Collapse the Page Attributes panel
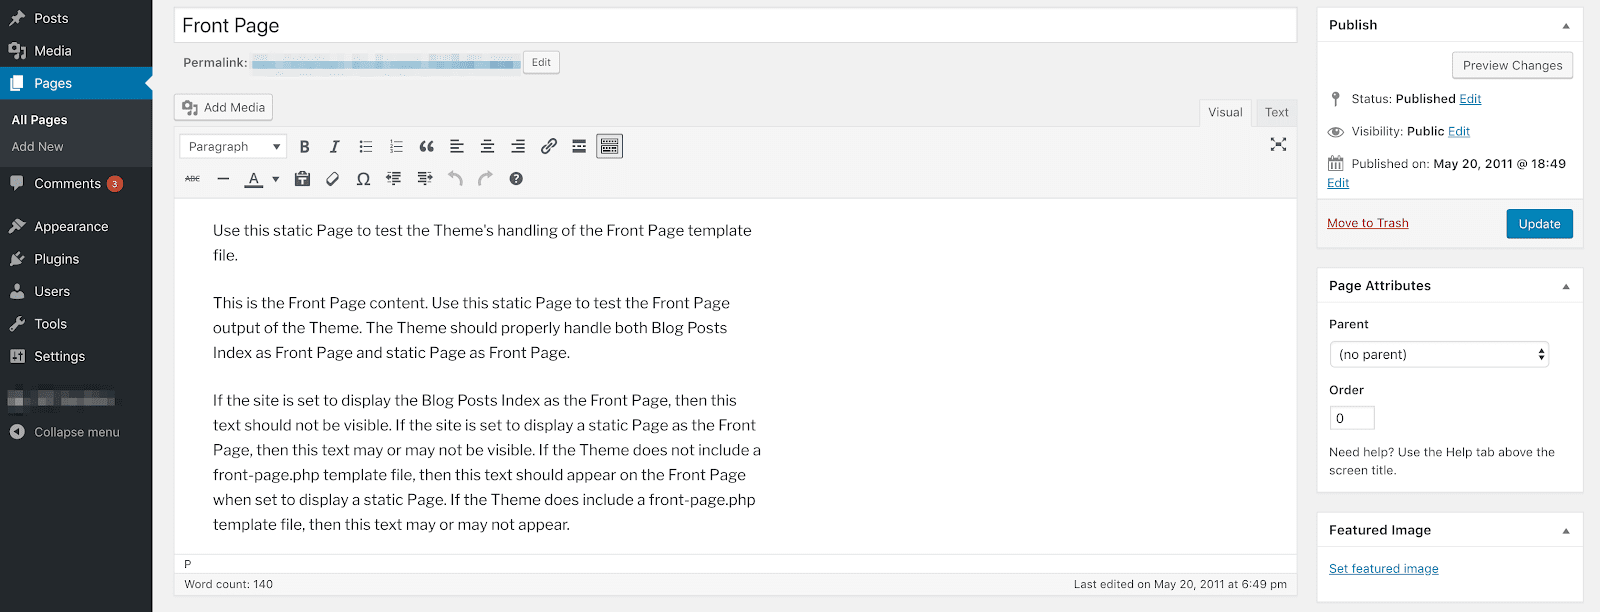The height and width of the screenshot is (612, 1600). (x=1566, y=287)
